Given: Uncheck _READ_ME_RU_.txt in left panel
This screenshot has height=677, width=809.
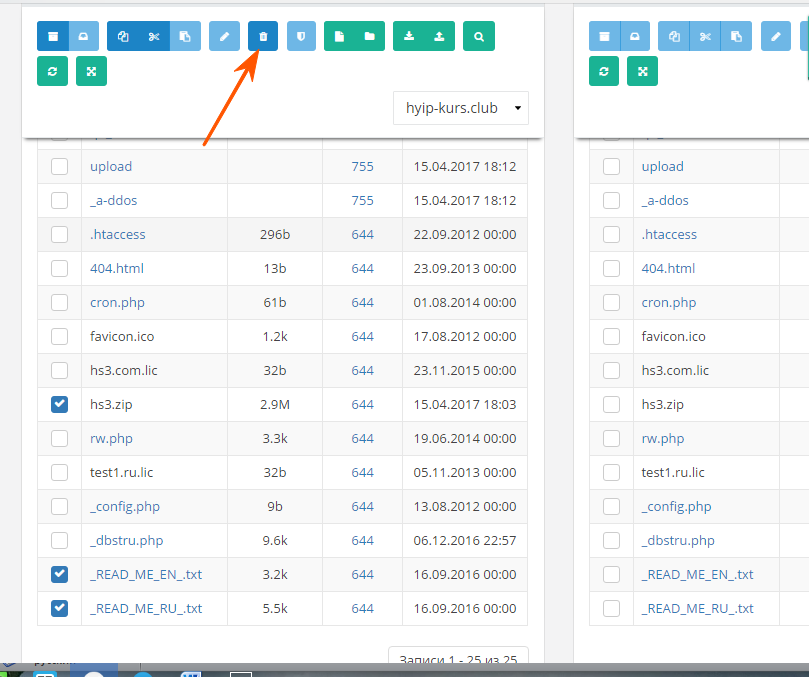Looking at the screenshot, I should pyautogui.click(x=59, y=608).
